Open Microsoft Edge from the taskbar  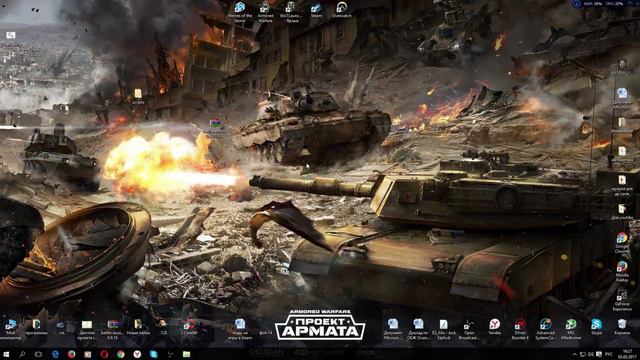55,354
